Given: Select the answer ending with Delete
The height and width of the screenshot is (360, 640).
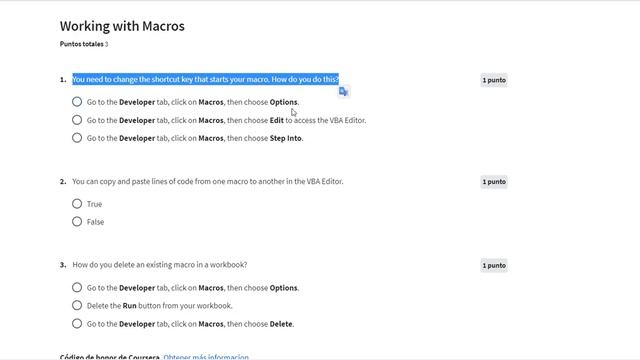Looking at the screenshot, I should 77,324.
